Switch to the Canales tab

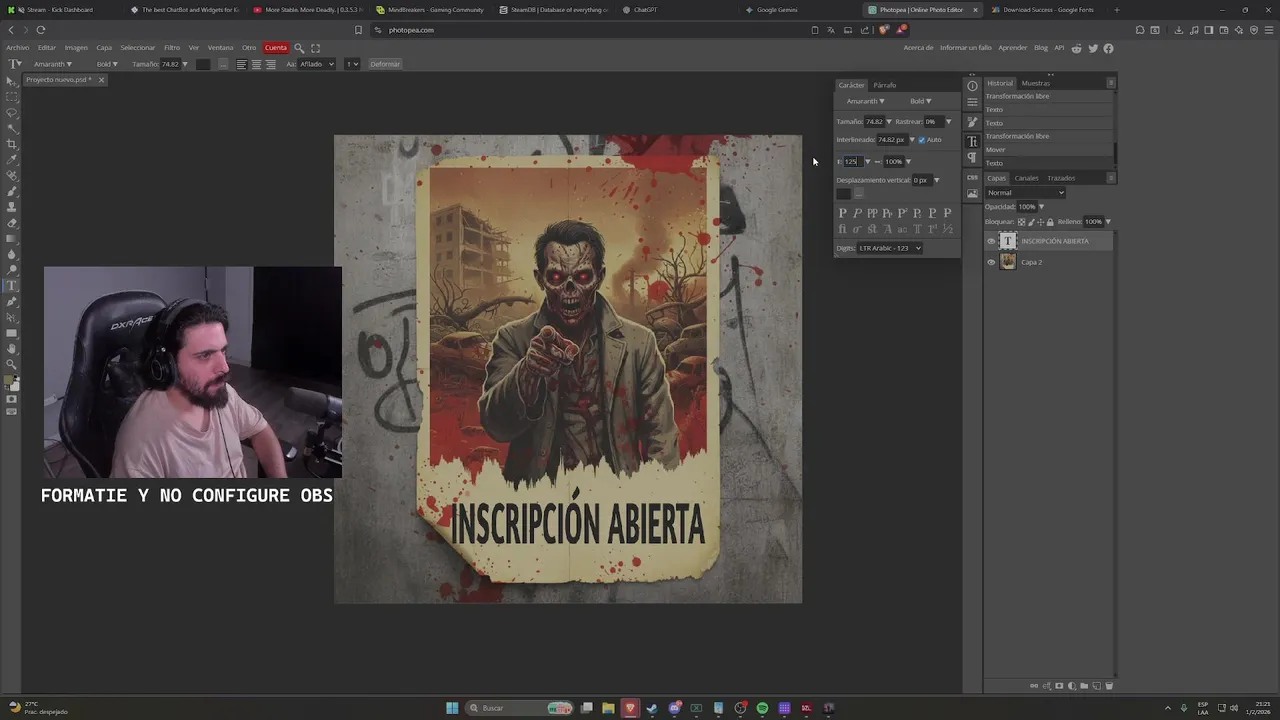1026,178
